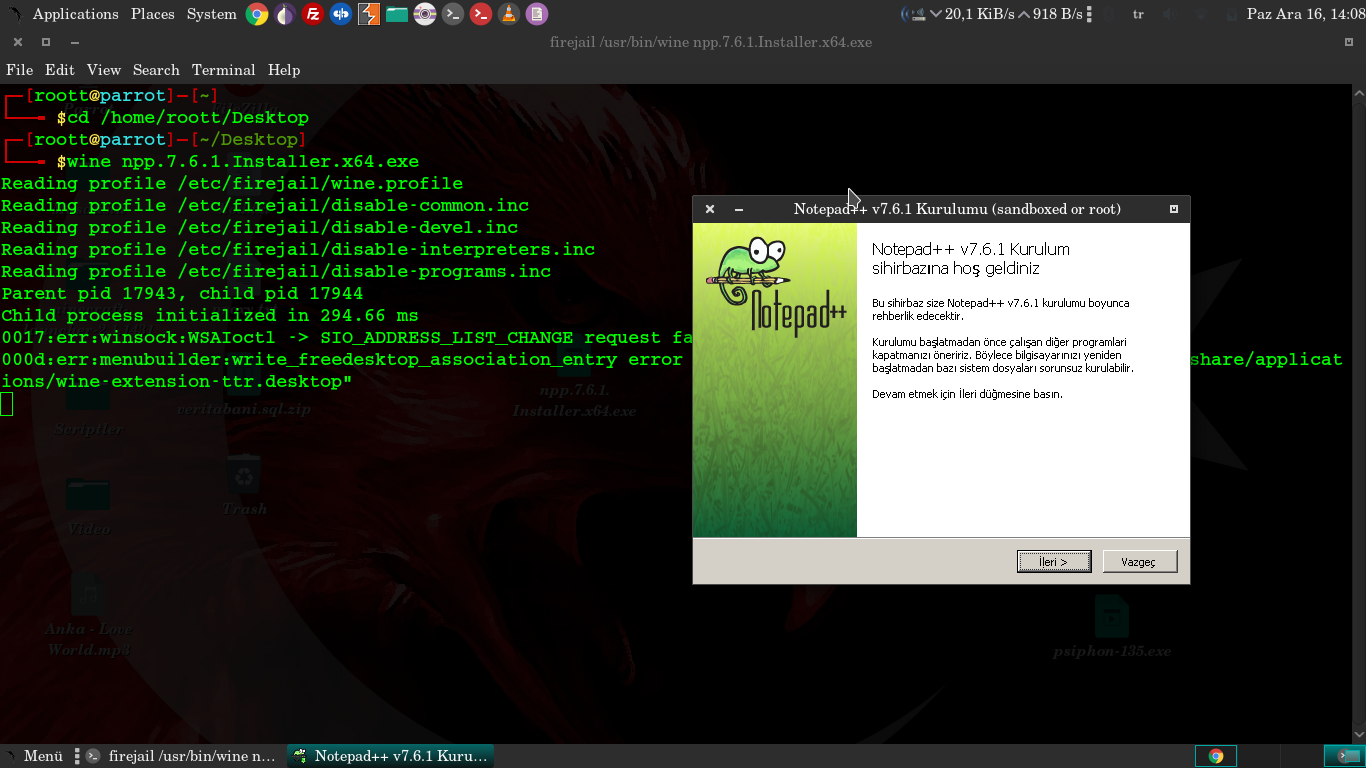Open the terminal File menu
Viewport: 1366px width, 768px height.
(x=19, y=70)
